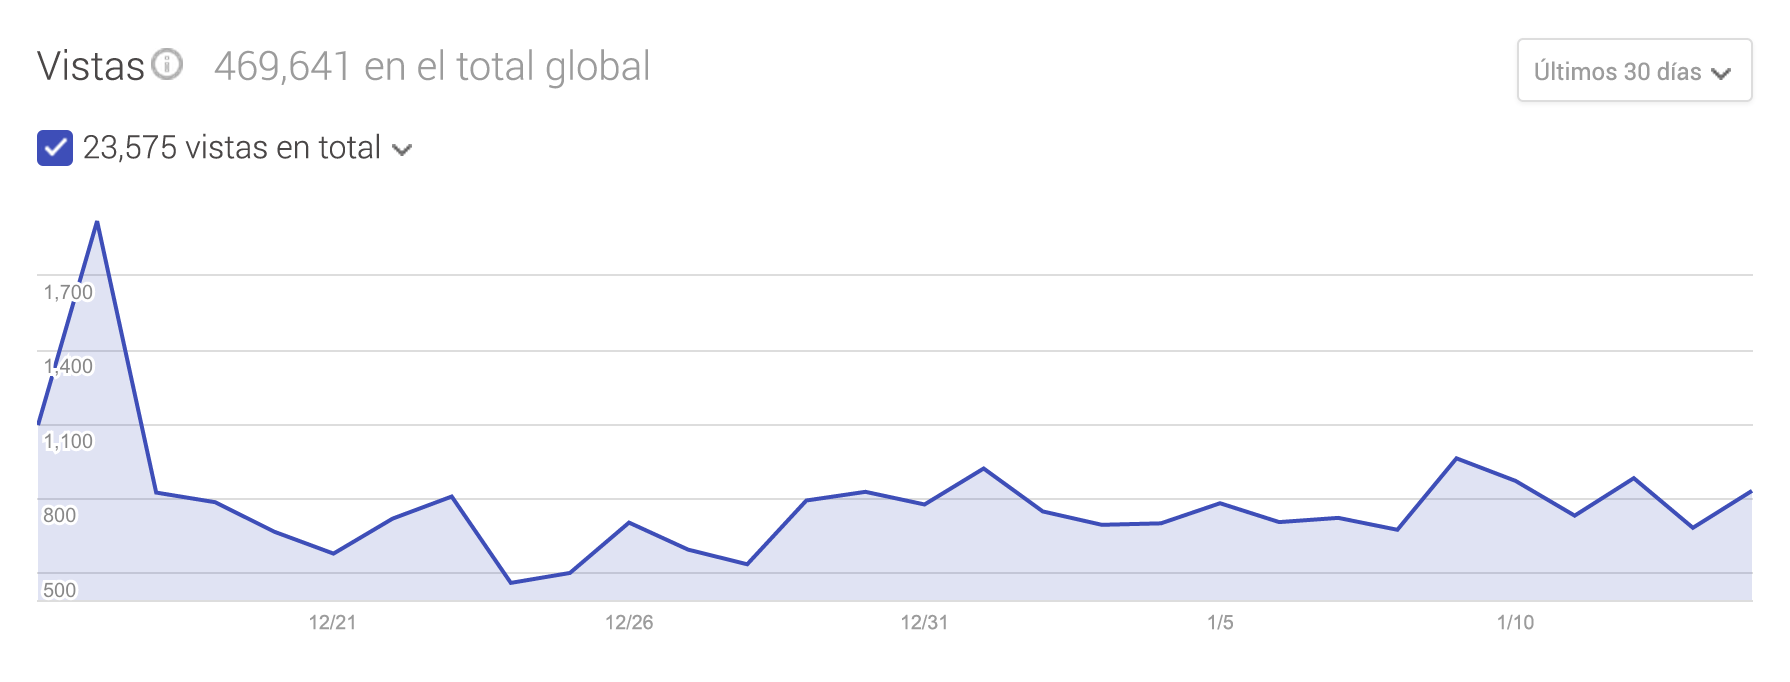The height and width of the screenshot is (682, 1790).
Task: Toggle the 23,575 vistas en total checkbox
Action: [x=55, y=148]
